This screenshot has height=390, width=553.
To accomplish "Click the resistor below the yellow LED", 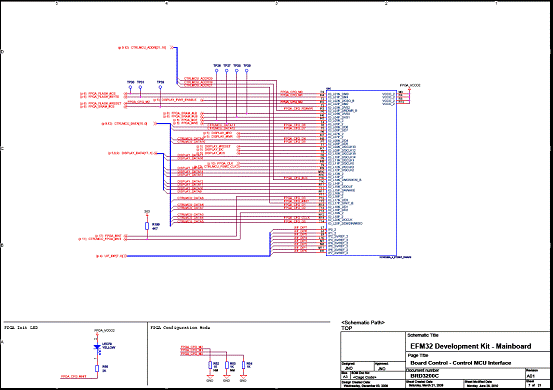I will 97,368.
